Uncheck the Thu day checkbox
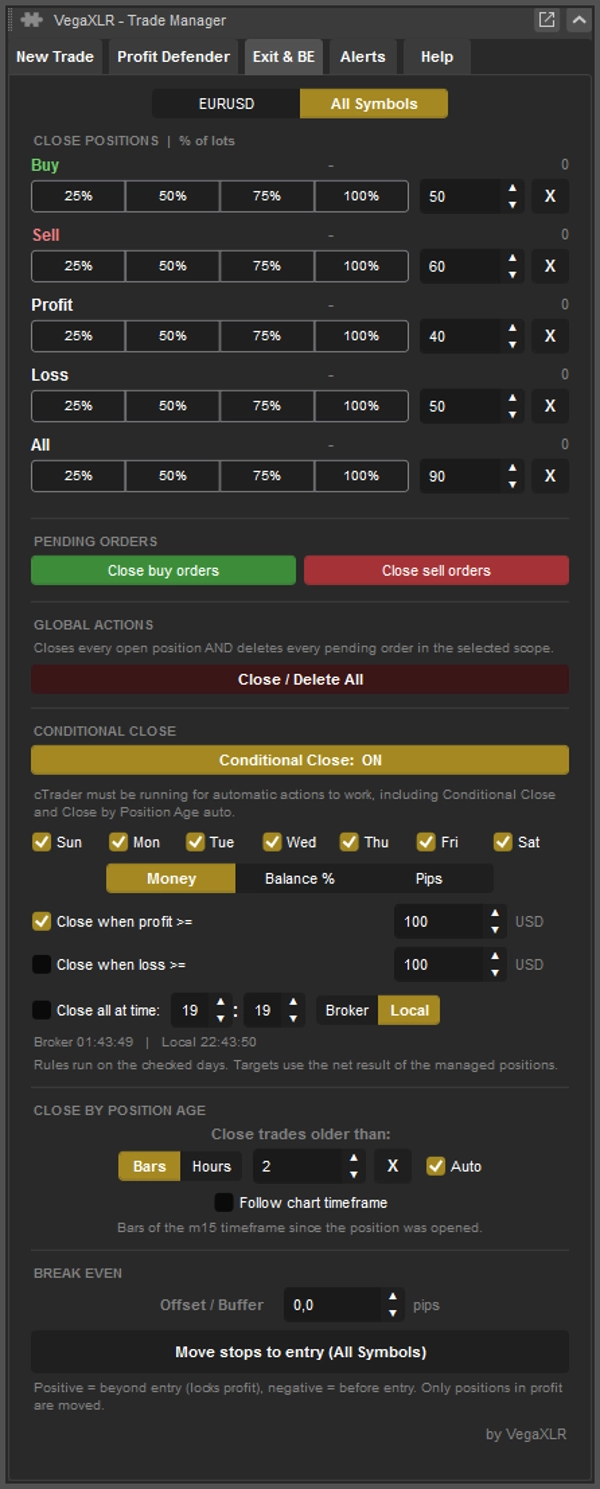The height and width of the screenshot is (1489, 600). click(x=349, y=842)
